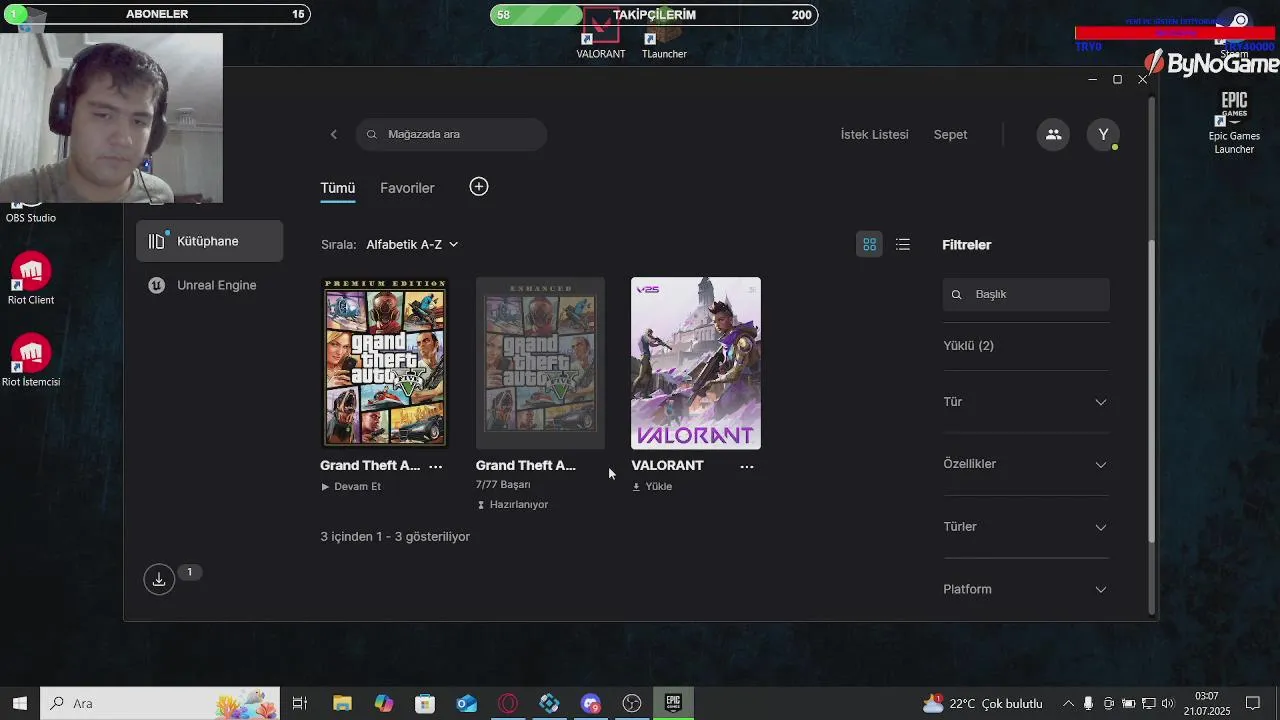Click the 7/77 Başarı achievements text
1280x720 pixels.
(x=503, y=485)
